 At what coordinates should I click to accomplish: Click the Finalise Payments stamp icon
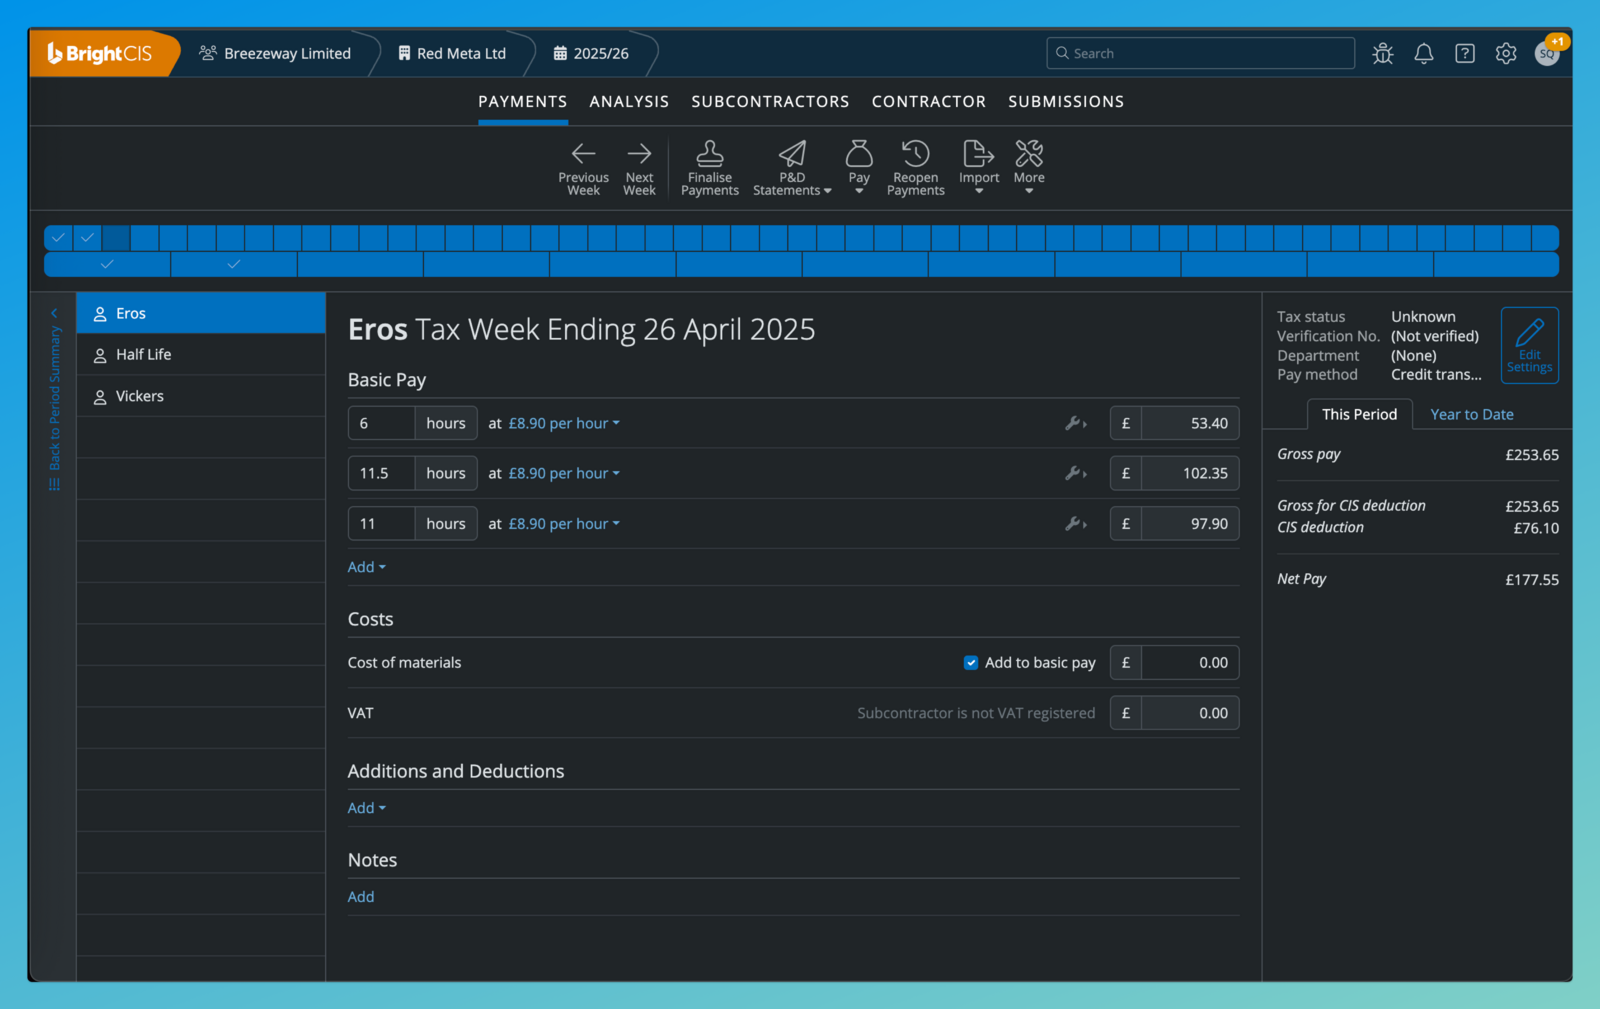(x=710, y=153)
